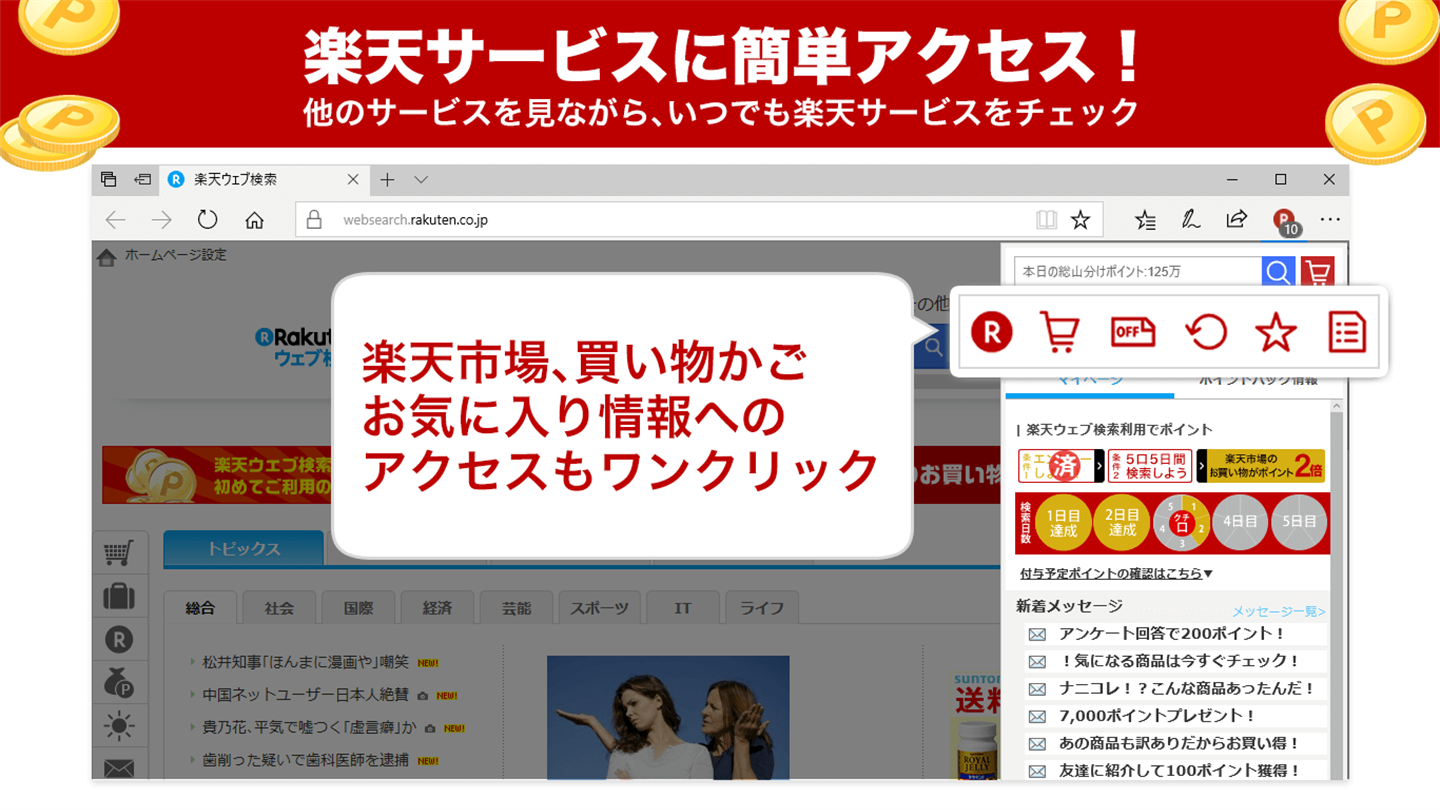Select the 社会 news tab

click(x=280, y=608)
